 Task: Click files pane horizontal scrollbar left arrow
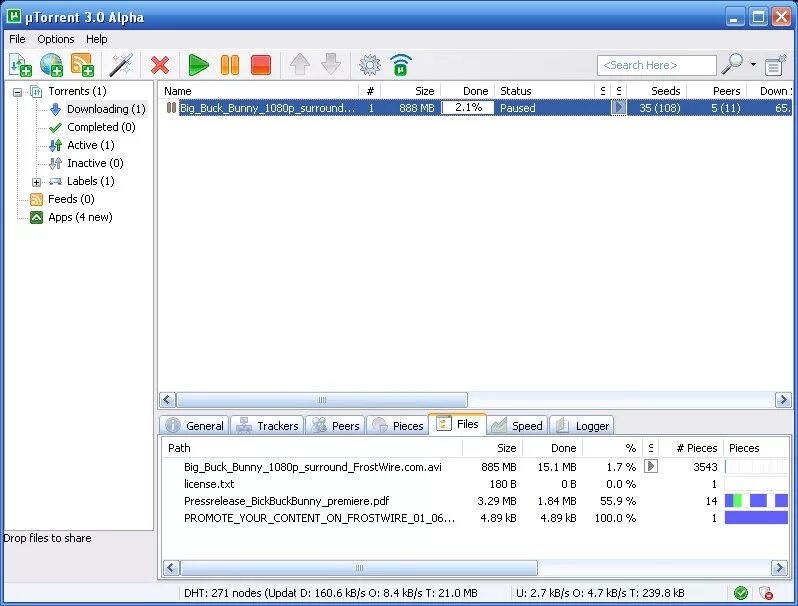coord(172,567)
